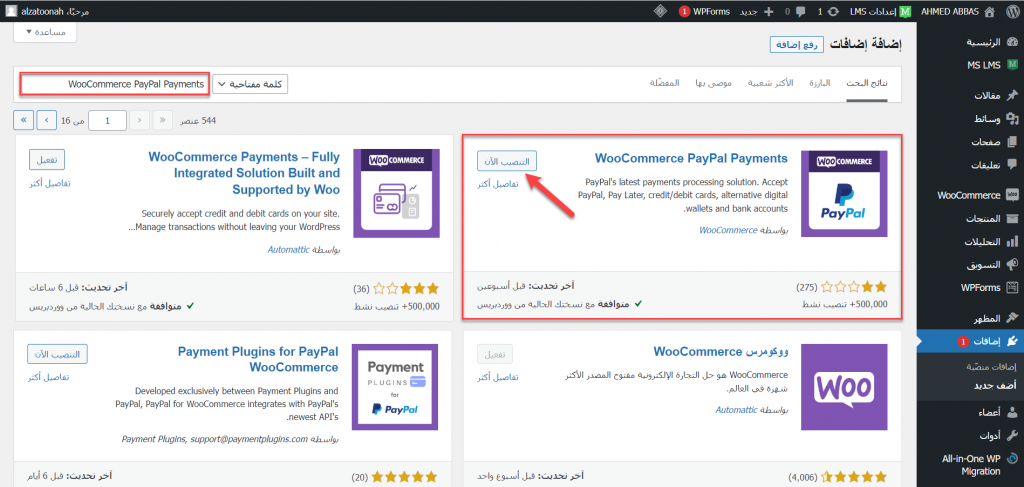Image resolution: width=1024 pixels, height=487 pixels.
Task: Open WPForms sidebar icon
Action: pyautogui.click(x=1012, y=287)
